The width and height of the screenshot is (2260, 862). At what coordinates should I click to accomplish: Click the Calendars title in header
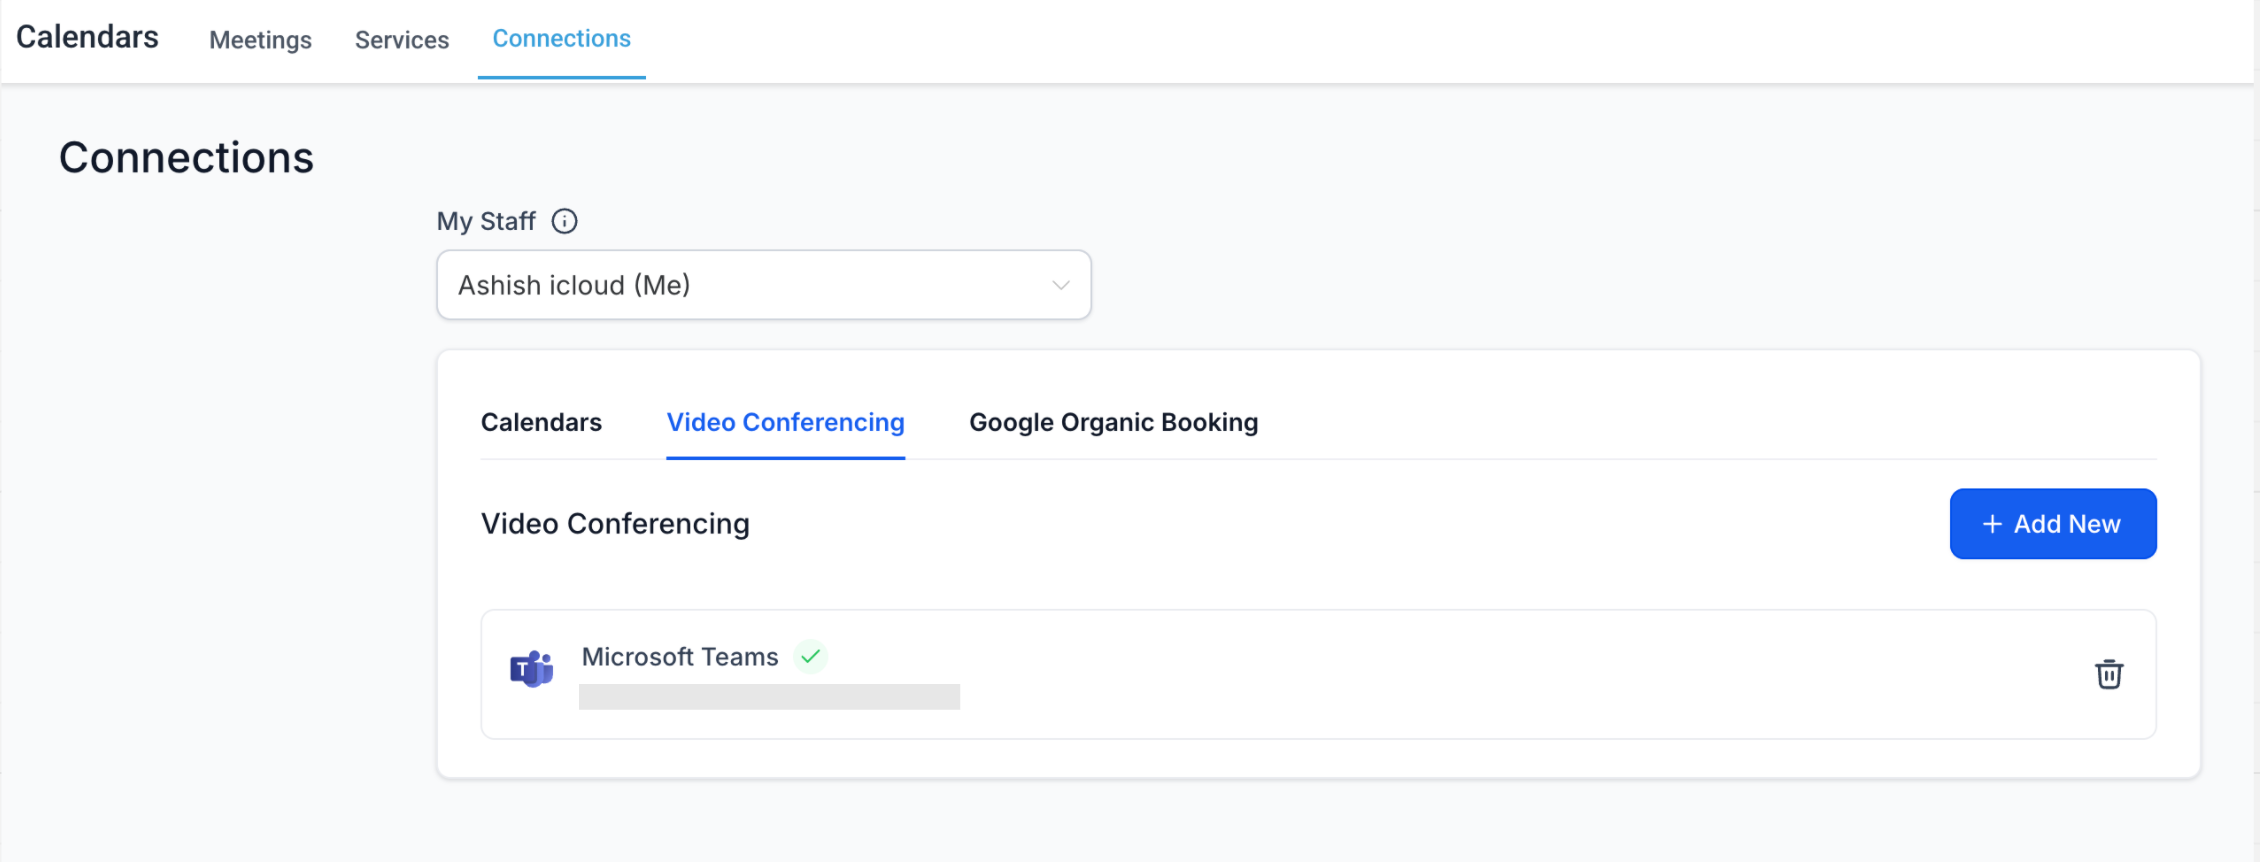click(x=87, y=37)
